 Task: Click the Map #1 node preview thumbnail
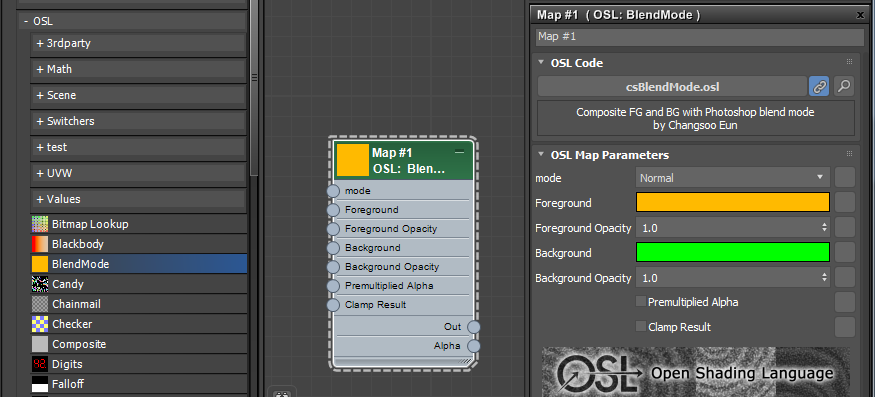pyautogui.click(x=353, y=160)
